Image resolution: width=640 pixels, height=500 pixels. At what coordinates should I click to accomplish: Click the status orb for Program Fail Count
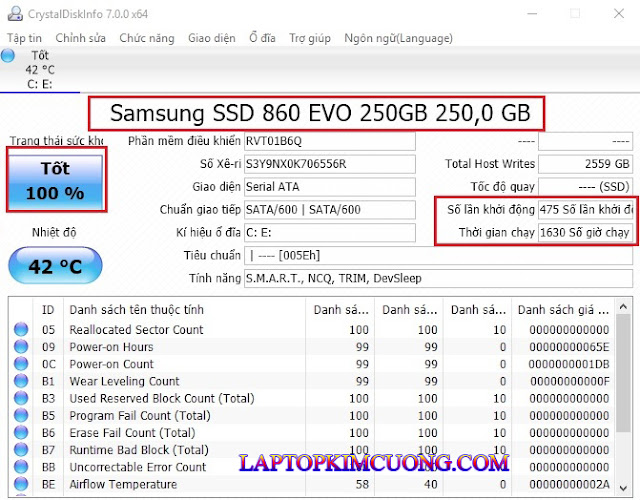tap(21, 415)
